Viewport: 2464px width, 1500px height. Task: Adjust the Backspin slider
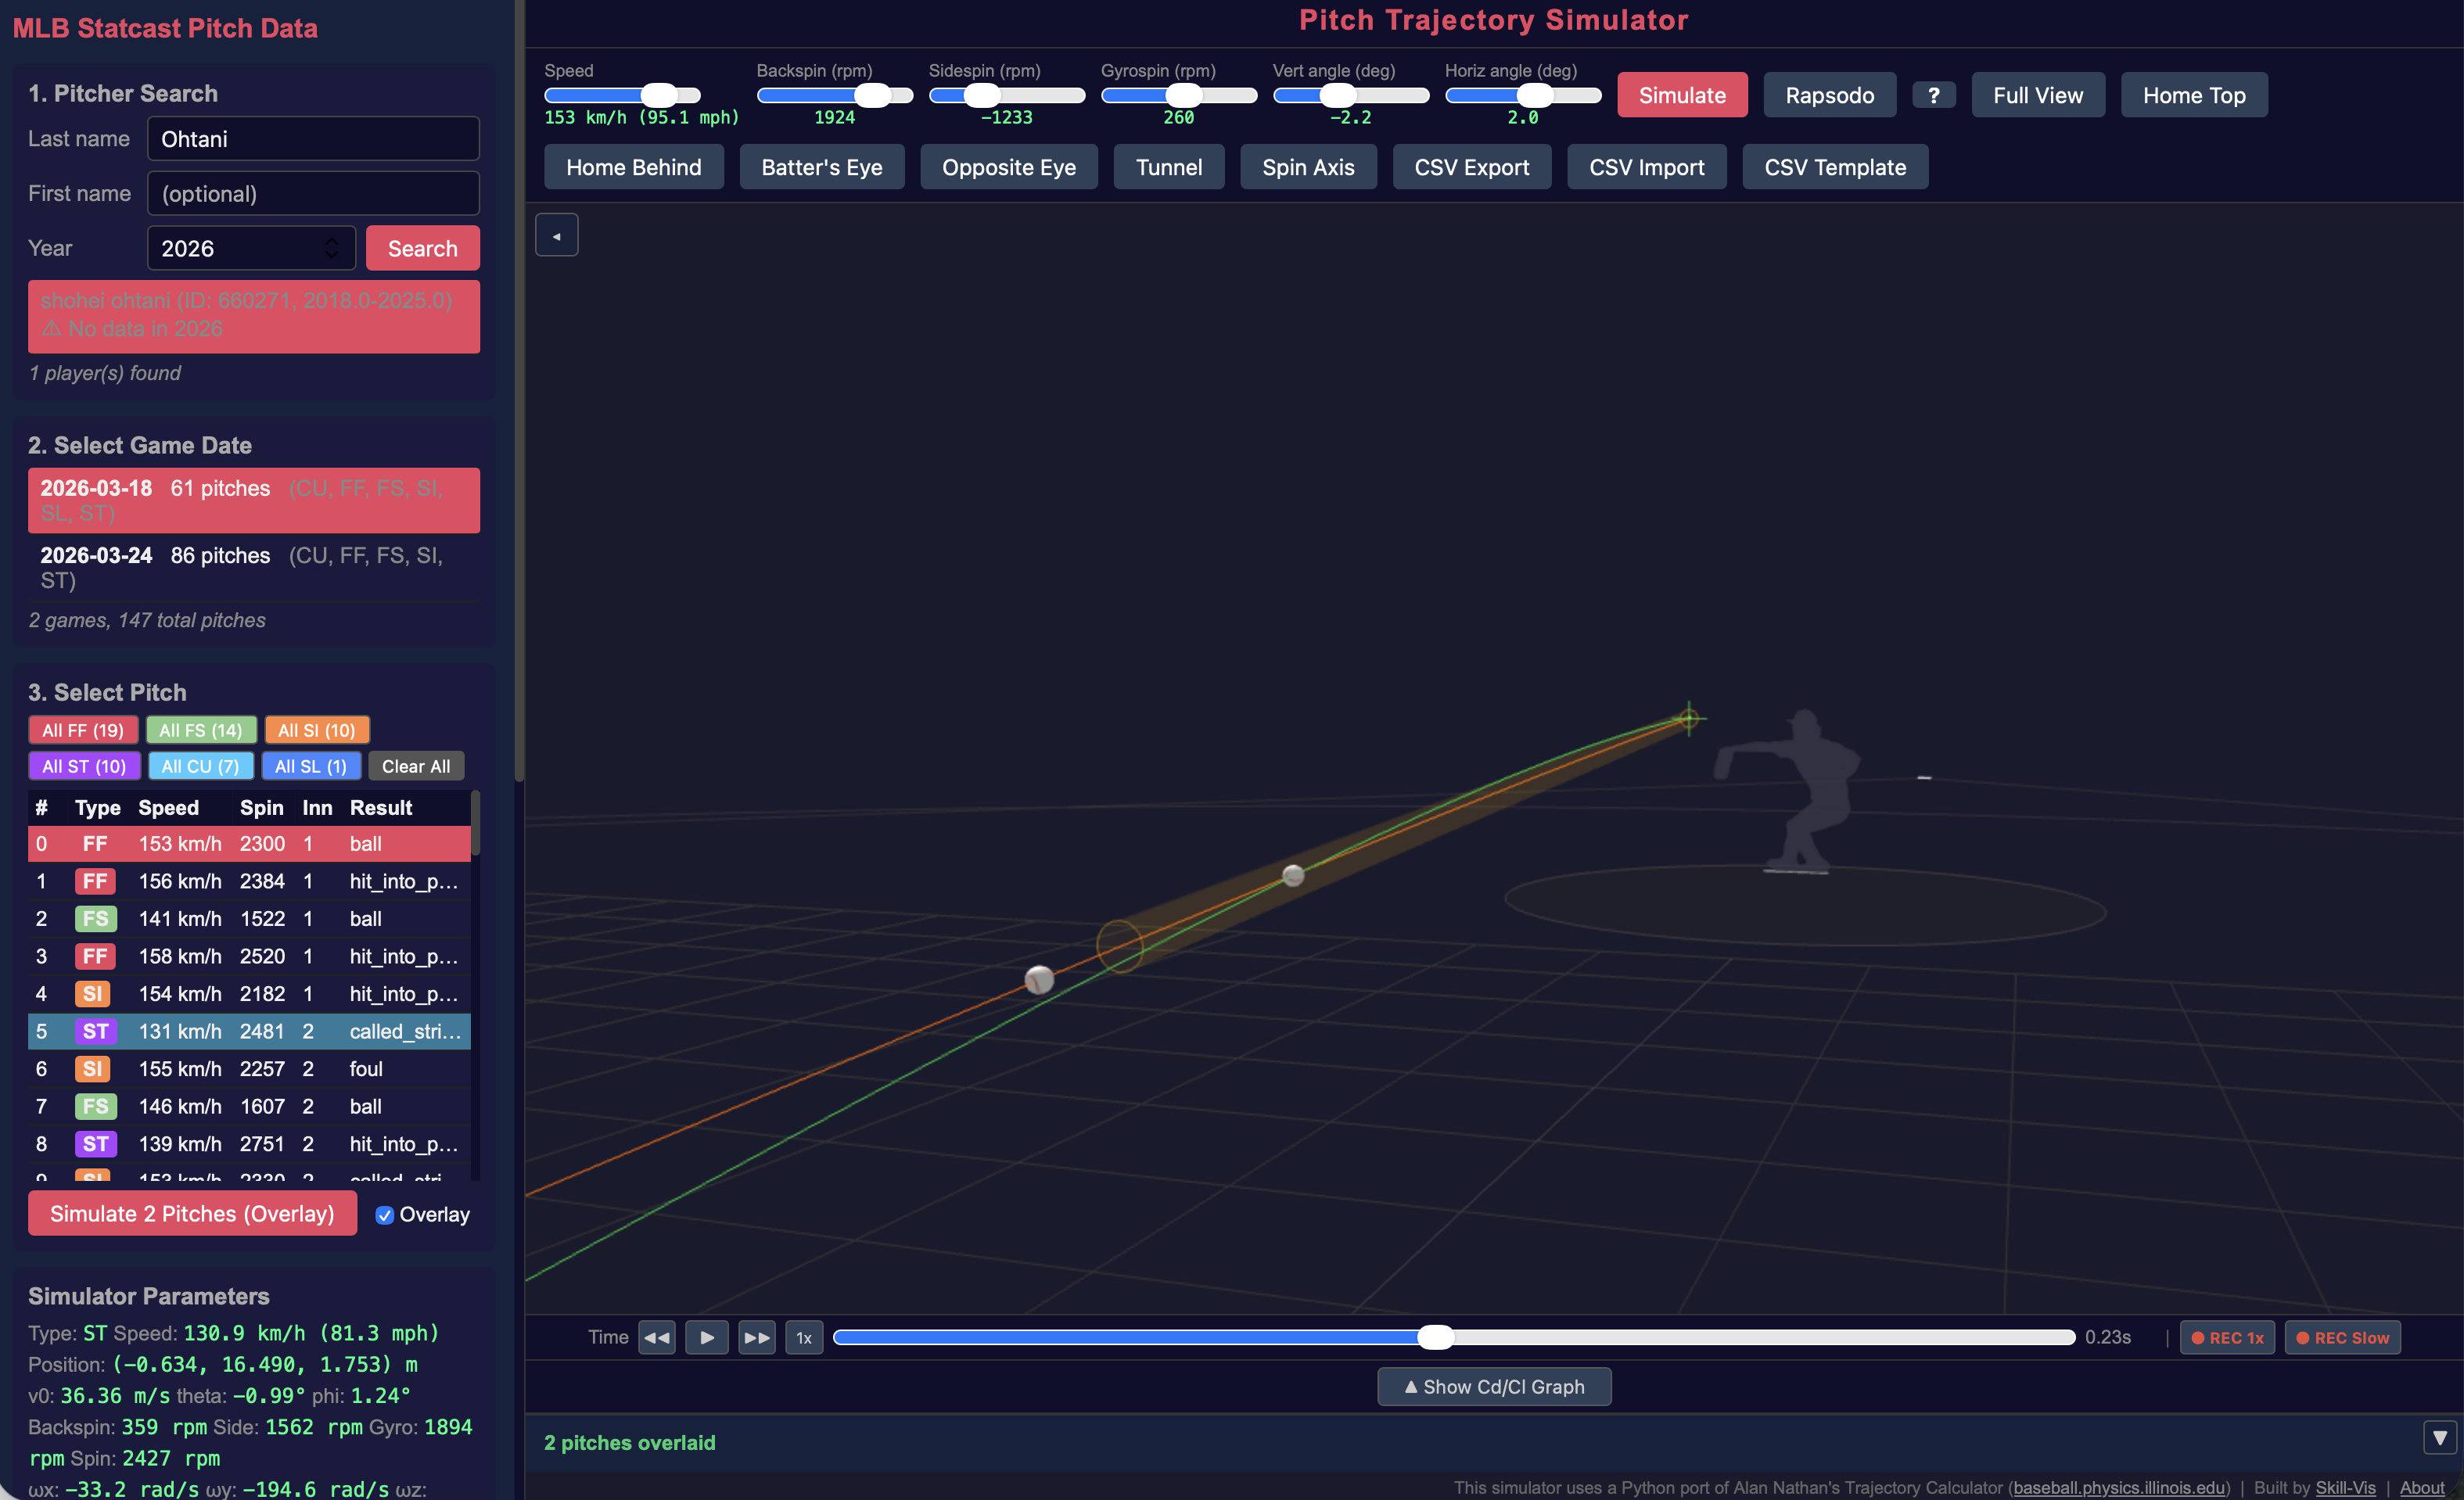coord(835,95)
